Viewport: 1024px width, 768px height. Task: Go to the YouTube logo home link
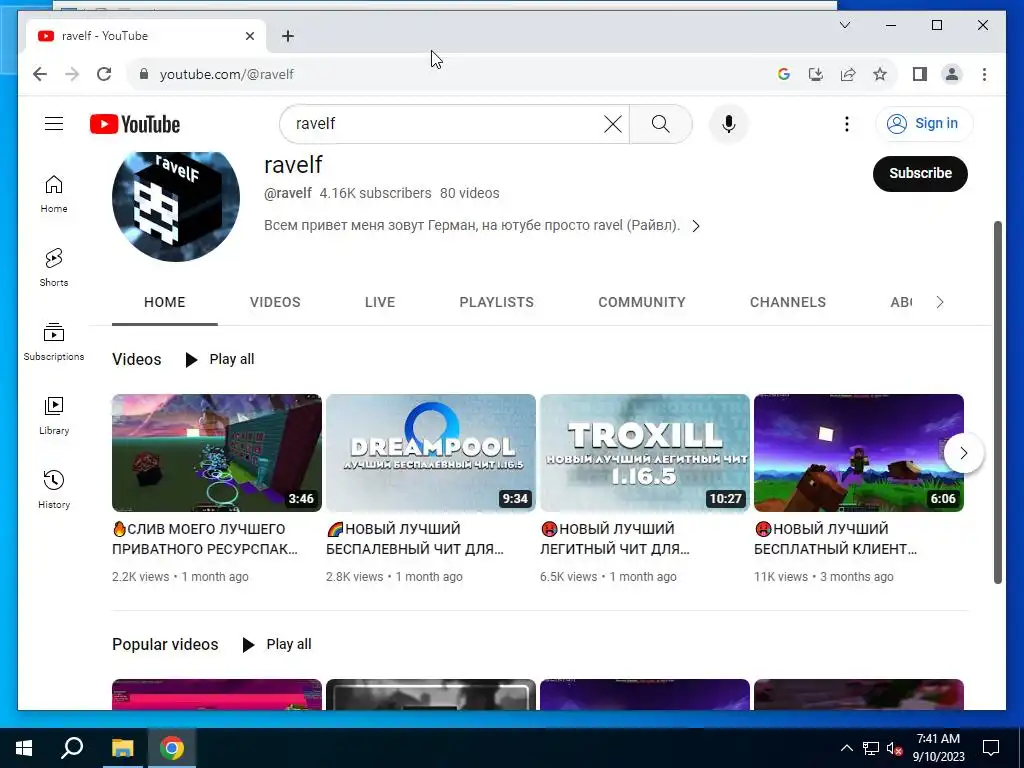[135, 124]
